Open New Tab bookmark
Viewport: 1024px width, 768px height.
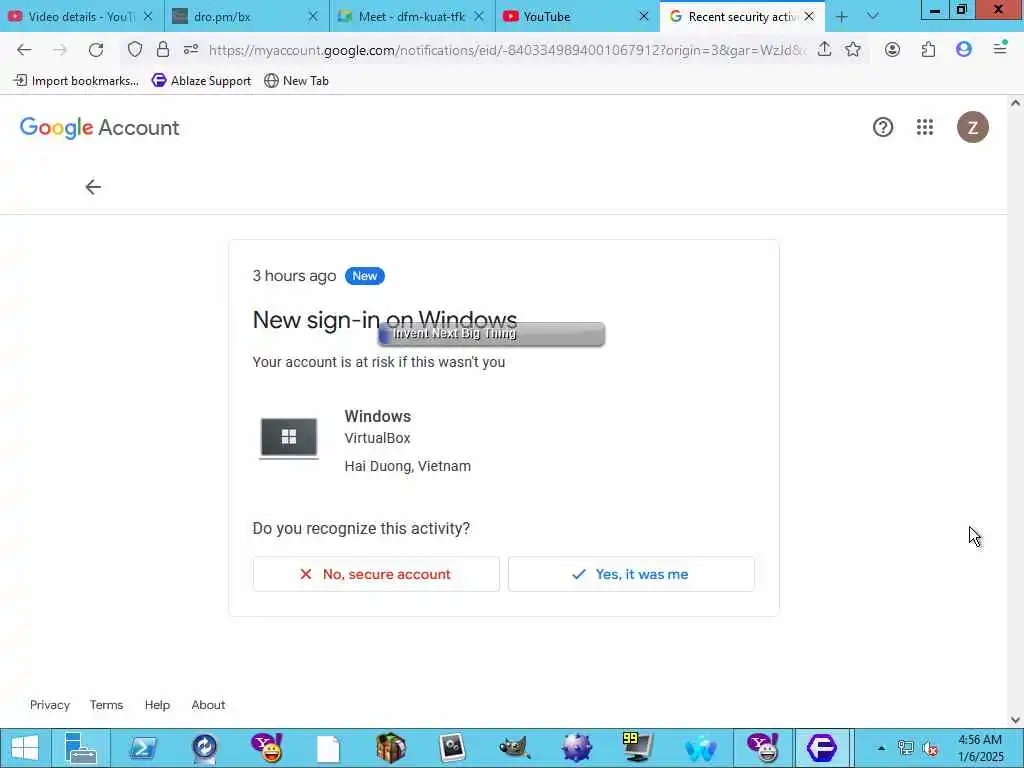click(296, 81)
